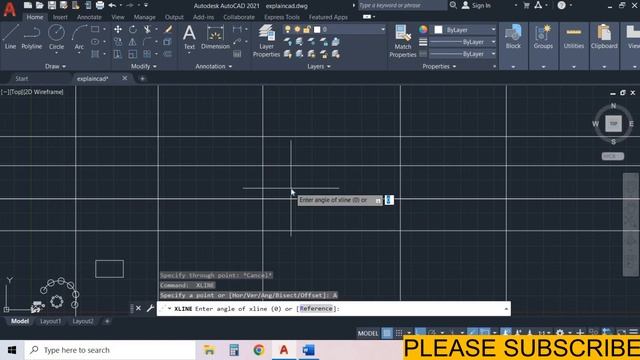Expand the Draw panel
The height and width of the screenshot is (360, 640).
click(x=56, y=66)
